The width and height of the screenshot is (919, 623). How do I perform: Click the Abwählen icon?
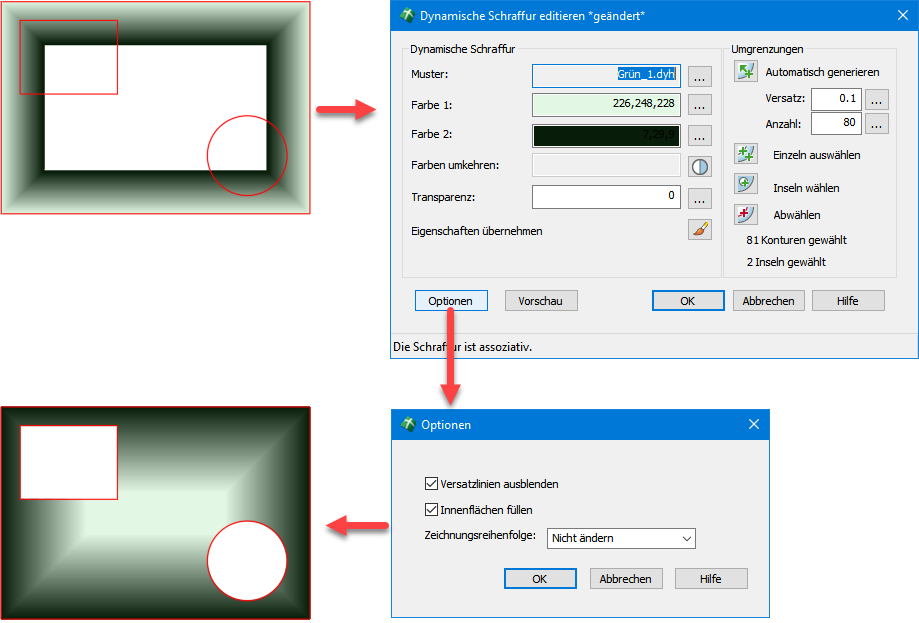(x=746, y=214)
